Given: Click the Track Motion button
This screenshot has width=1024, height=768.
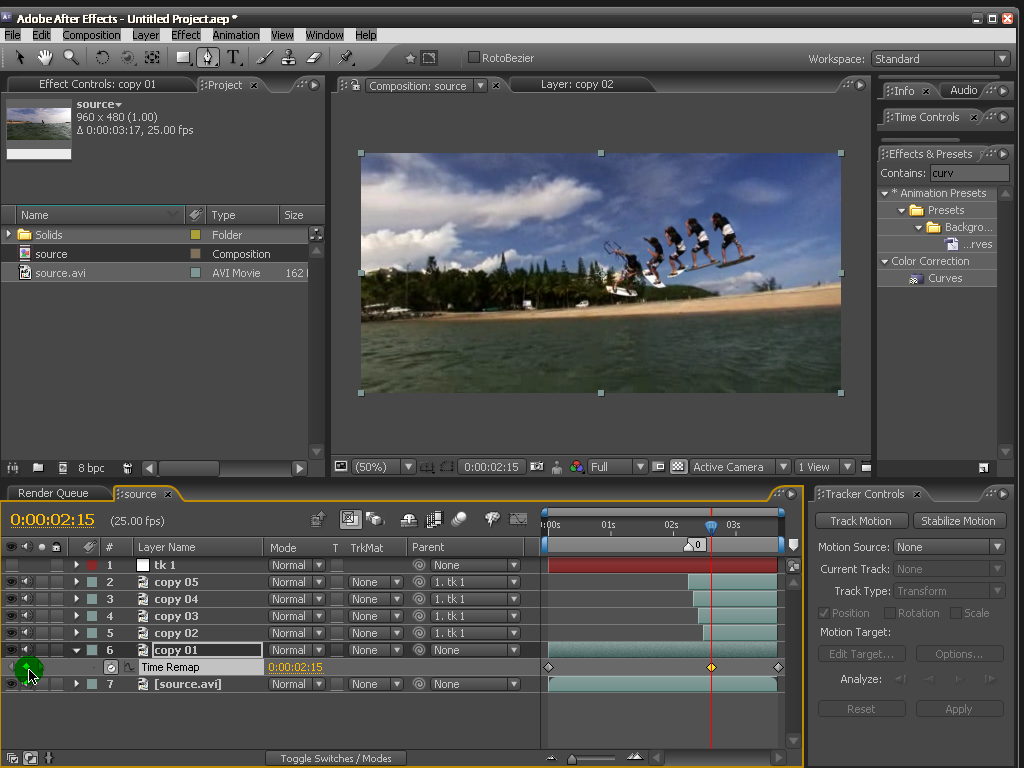Looking at the screenshot, I should pos(861,521).
